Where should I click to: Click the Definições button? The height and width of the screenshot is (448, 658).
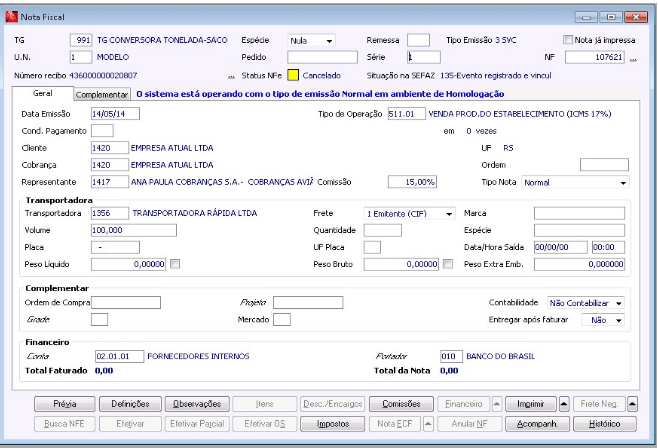[130, 404]
